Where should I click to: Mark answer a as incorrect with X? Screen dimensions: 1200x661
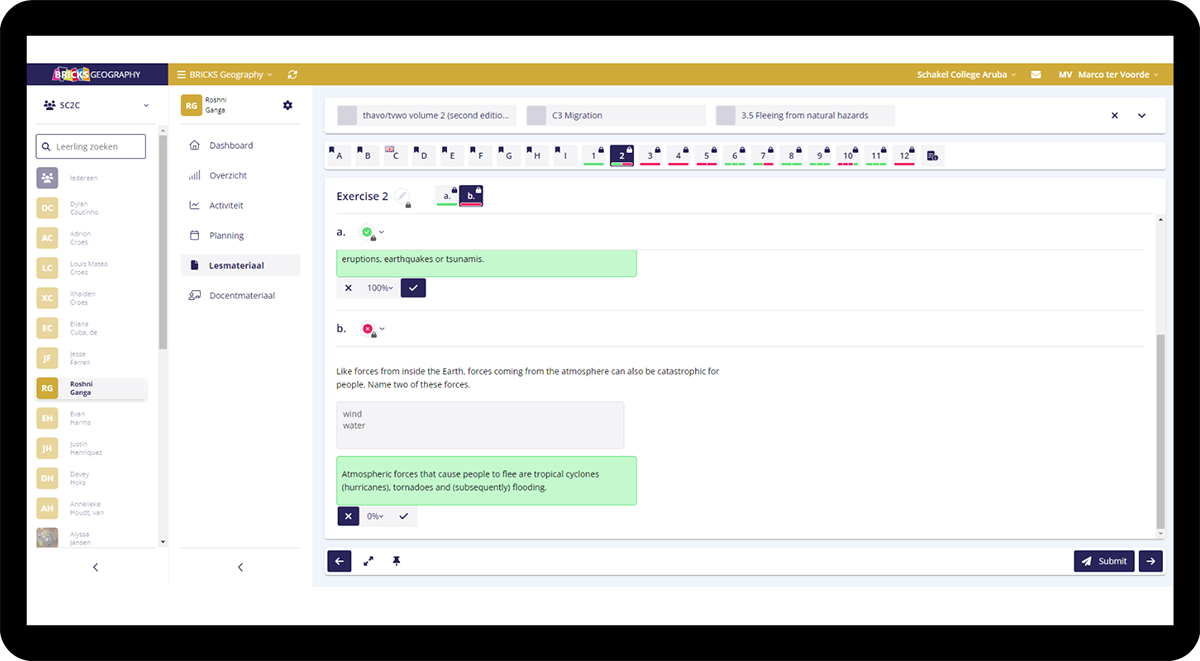348,288
